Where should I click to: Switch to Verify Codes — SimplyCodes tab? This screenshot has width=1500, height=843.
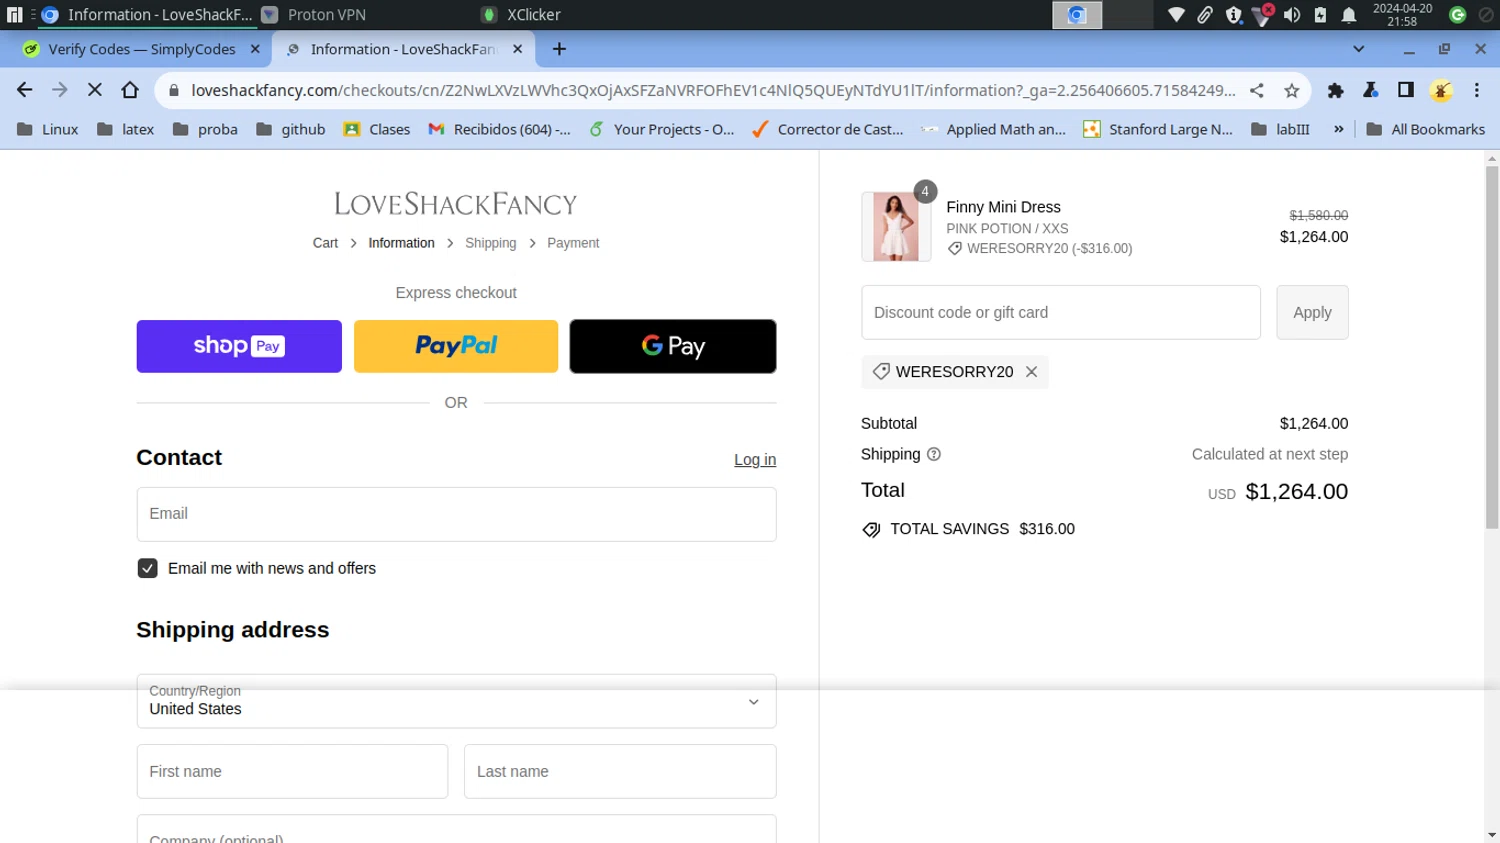click(x=142, y=49)
